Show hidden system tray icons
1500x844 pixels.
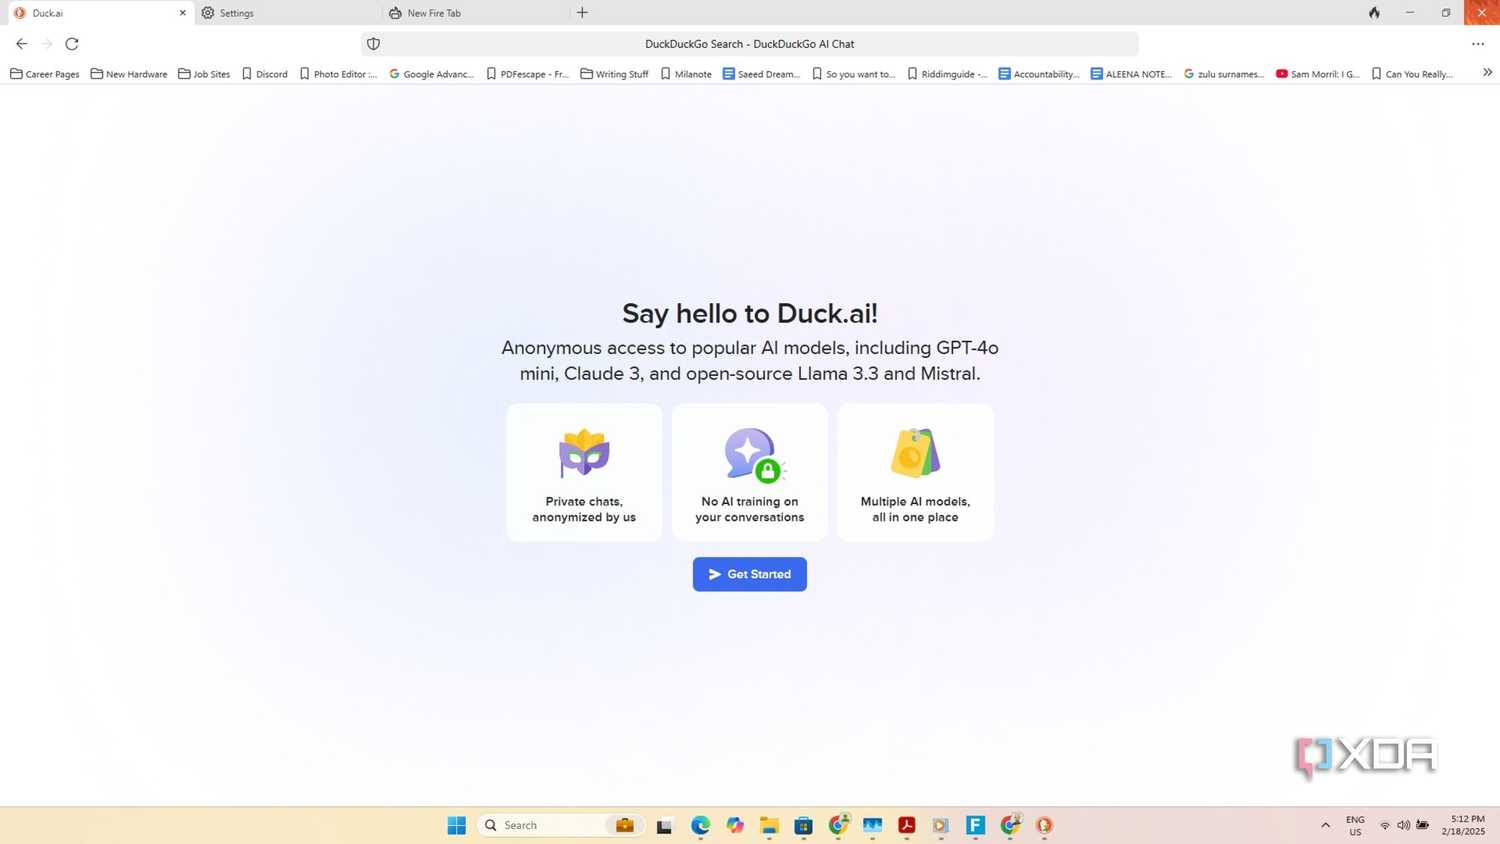pos(1326,825)
